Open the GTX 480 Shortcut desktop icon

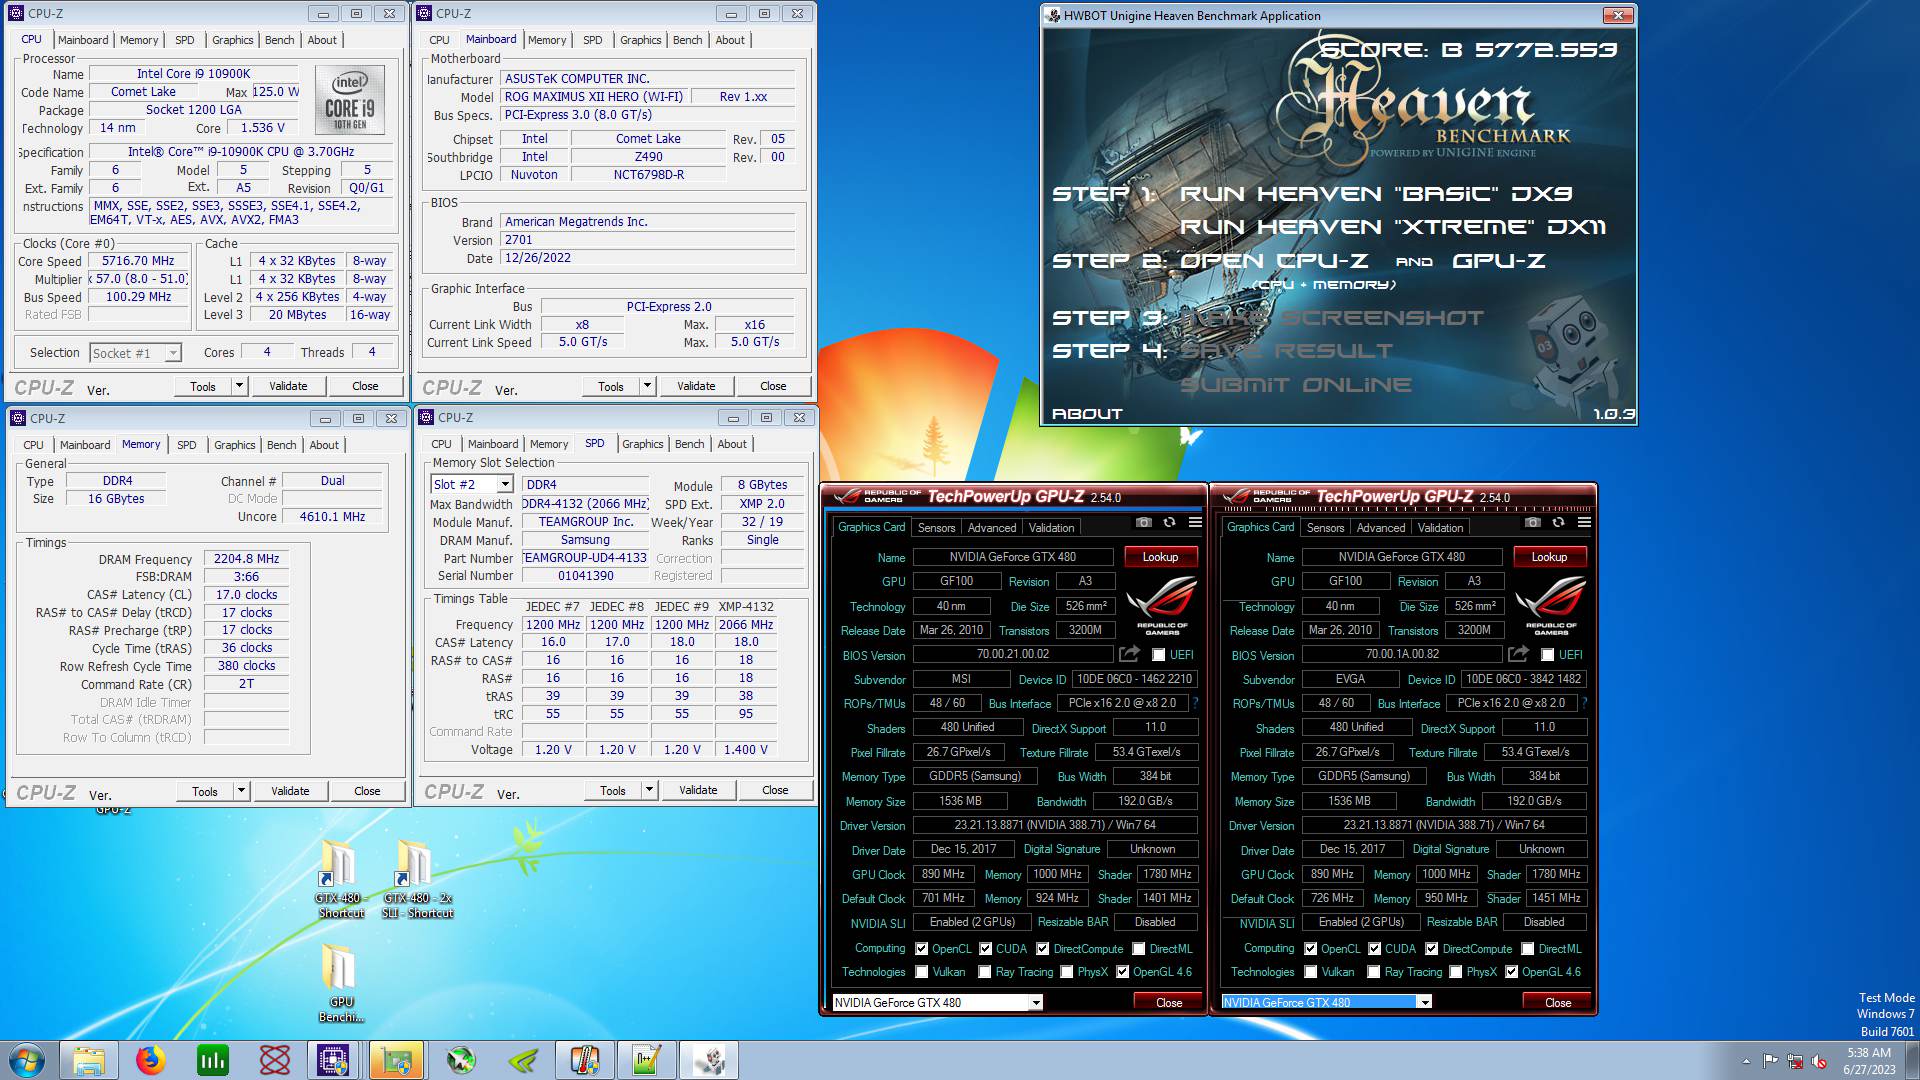pyautogui.click(x=340, y=880)
